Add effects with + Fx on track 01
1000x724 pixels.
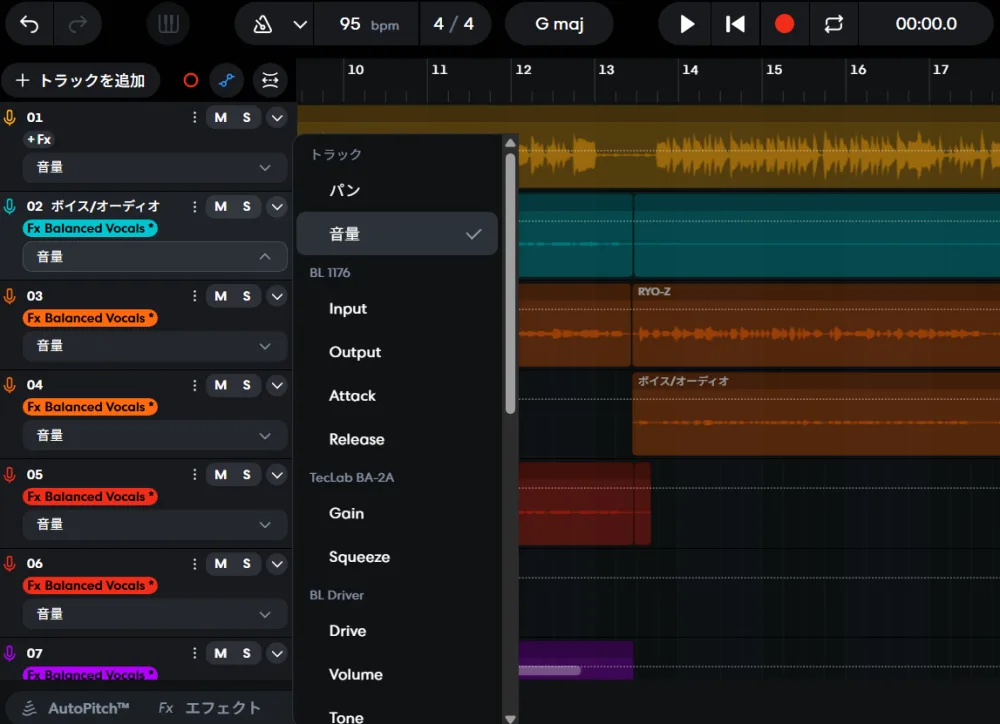(x=39, y=140)
